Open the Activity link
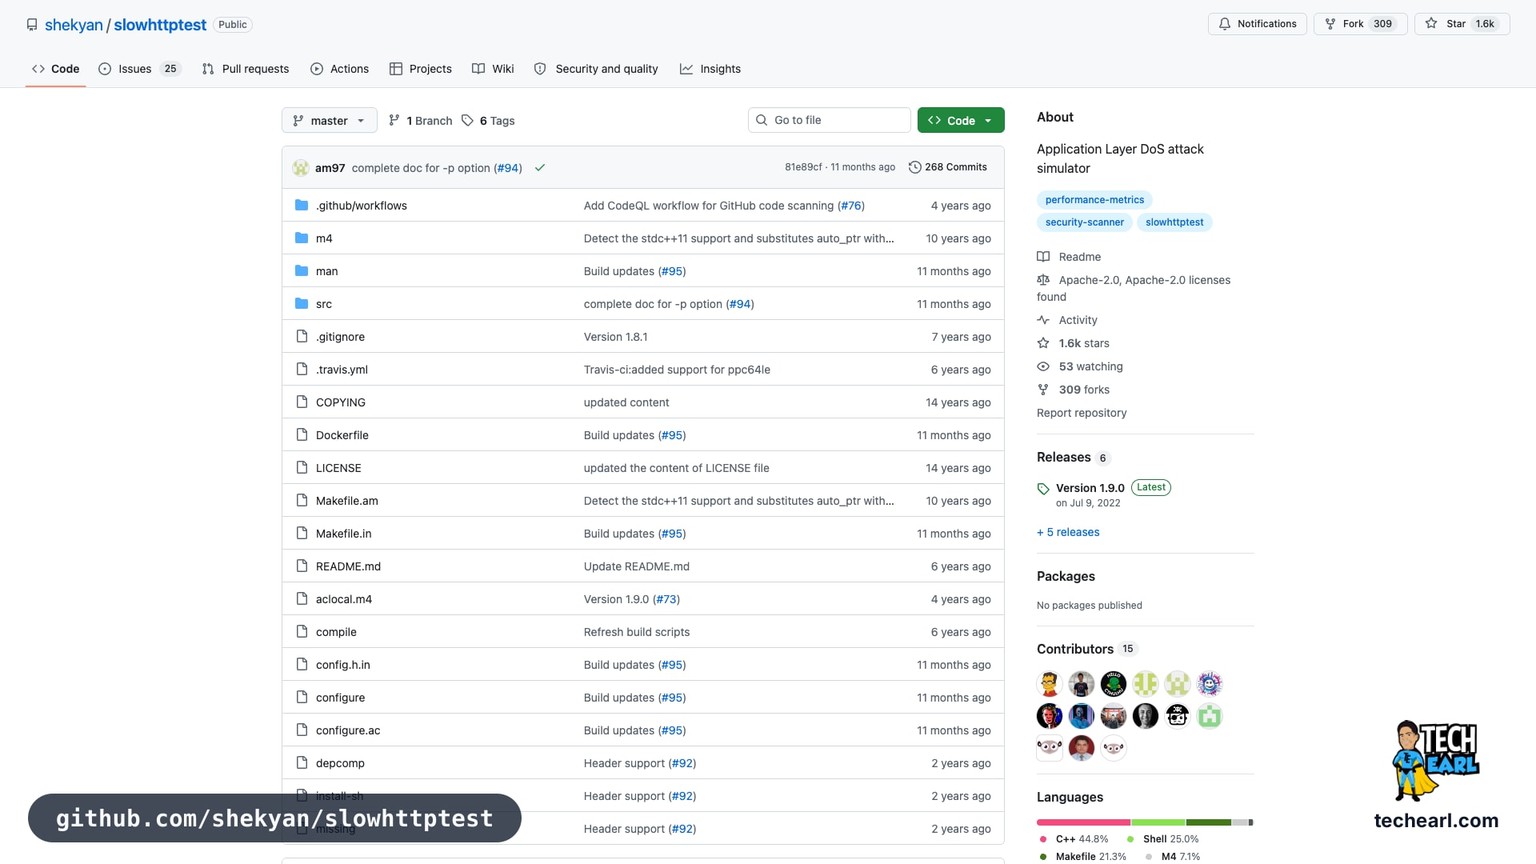 (1068, 320)
